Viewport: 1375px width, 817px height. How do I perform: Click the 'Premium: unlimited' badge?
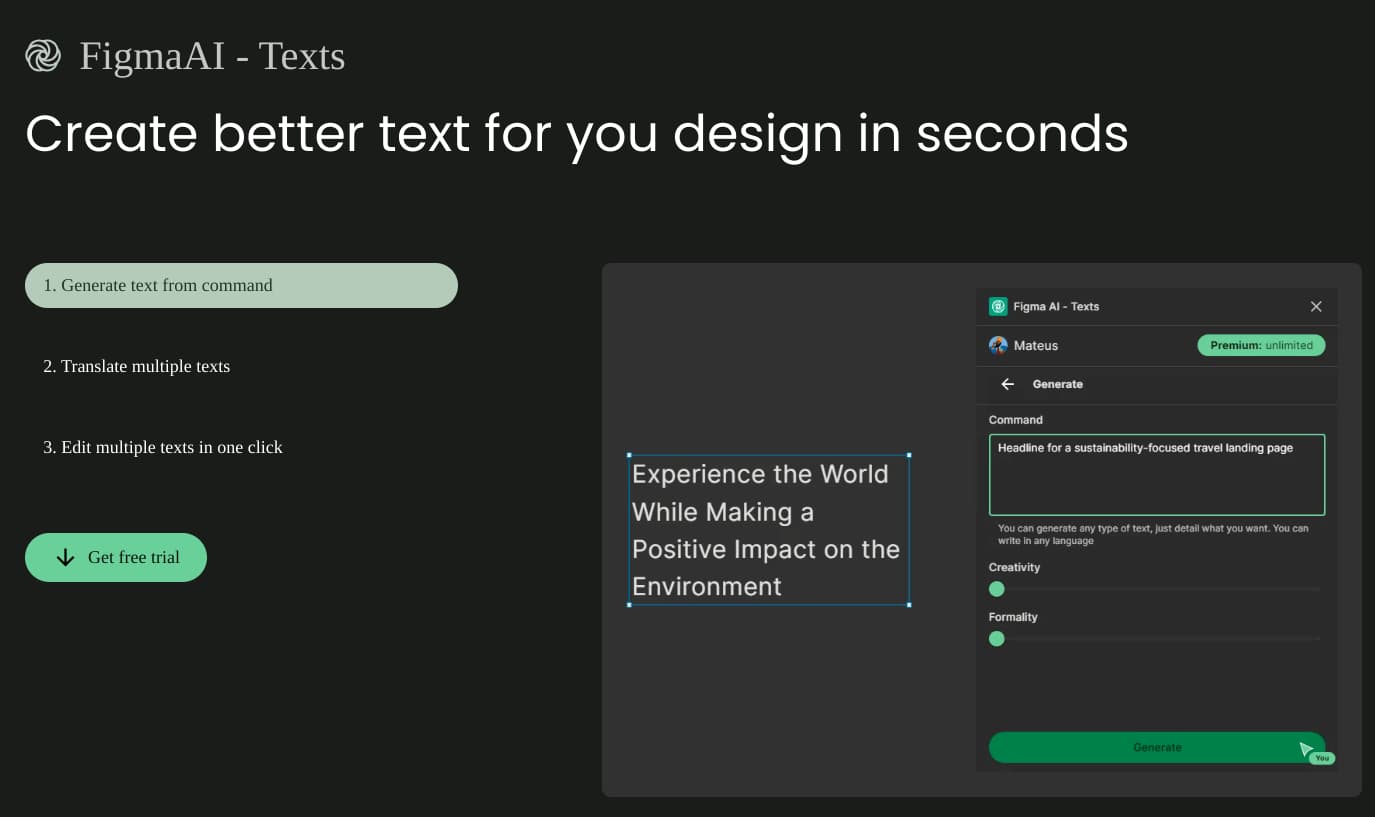coord(1261,345)
